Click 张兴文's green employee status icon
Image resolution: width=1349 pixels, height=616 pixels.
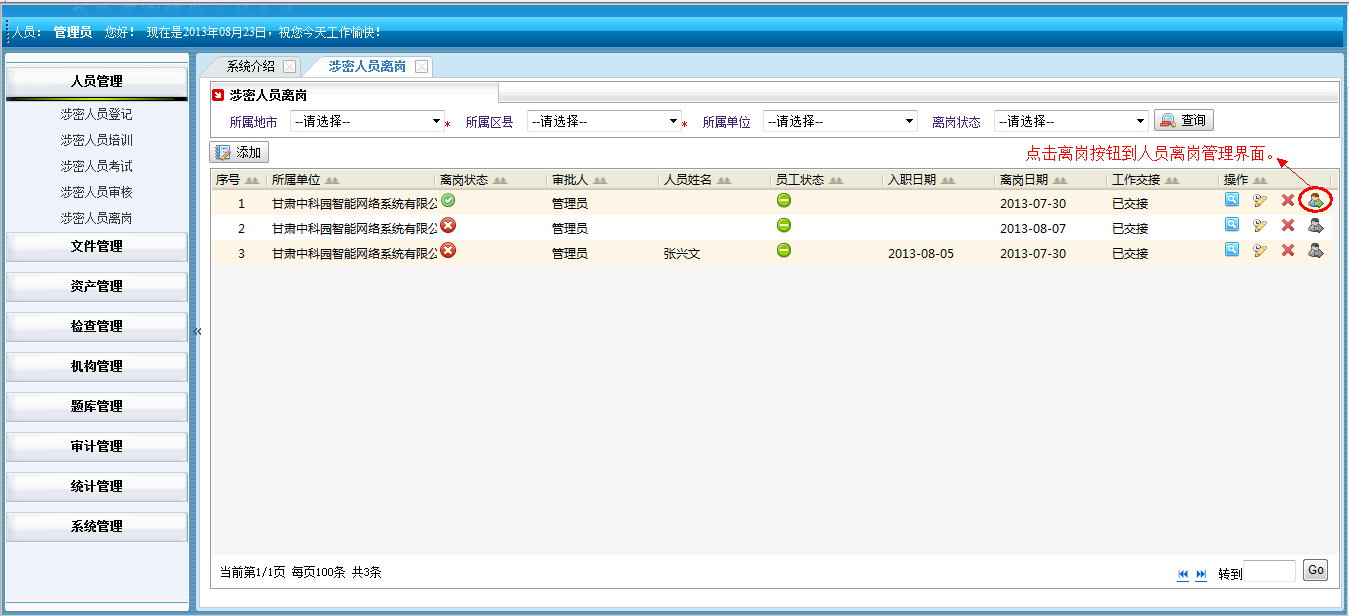tap(784, 250)
